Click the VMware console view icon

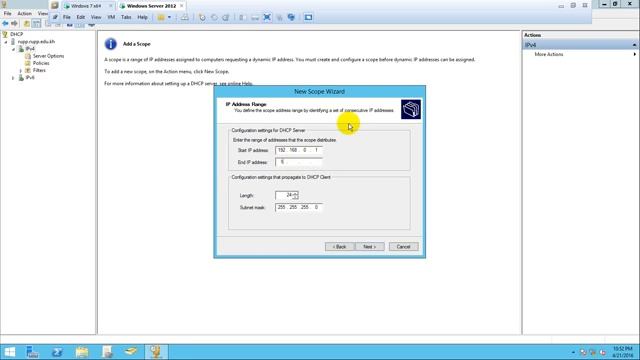(308, 17)
